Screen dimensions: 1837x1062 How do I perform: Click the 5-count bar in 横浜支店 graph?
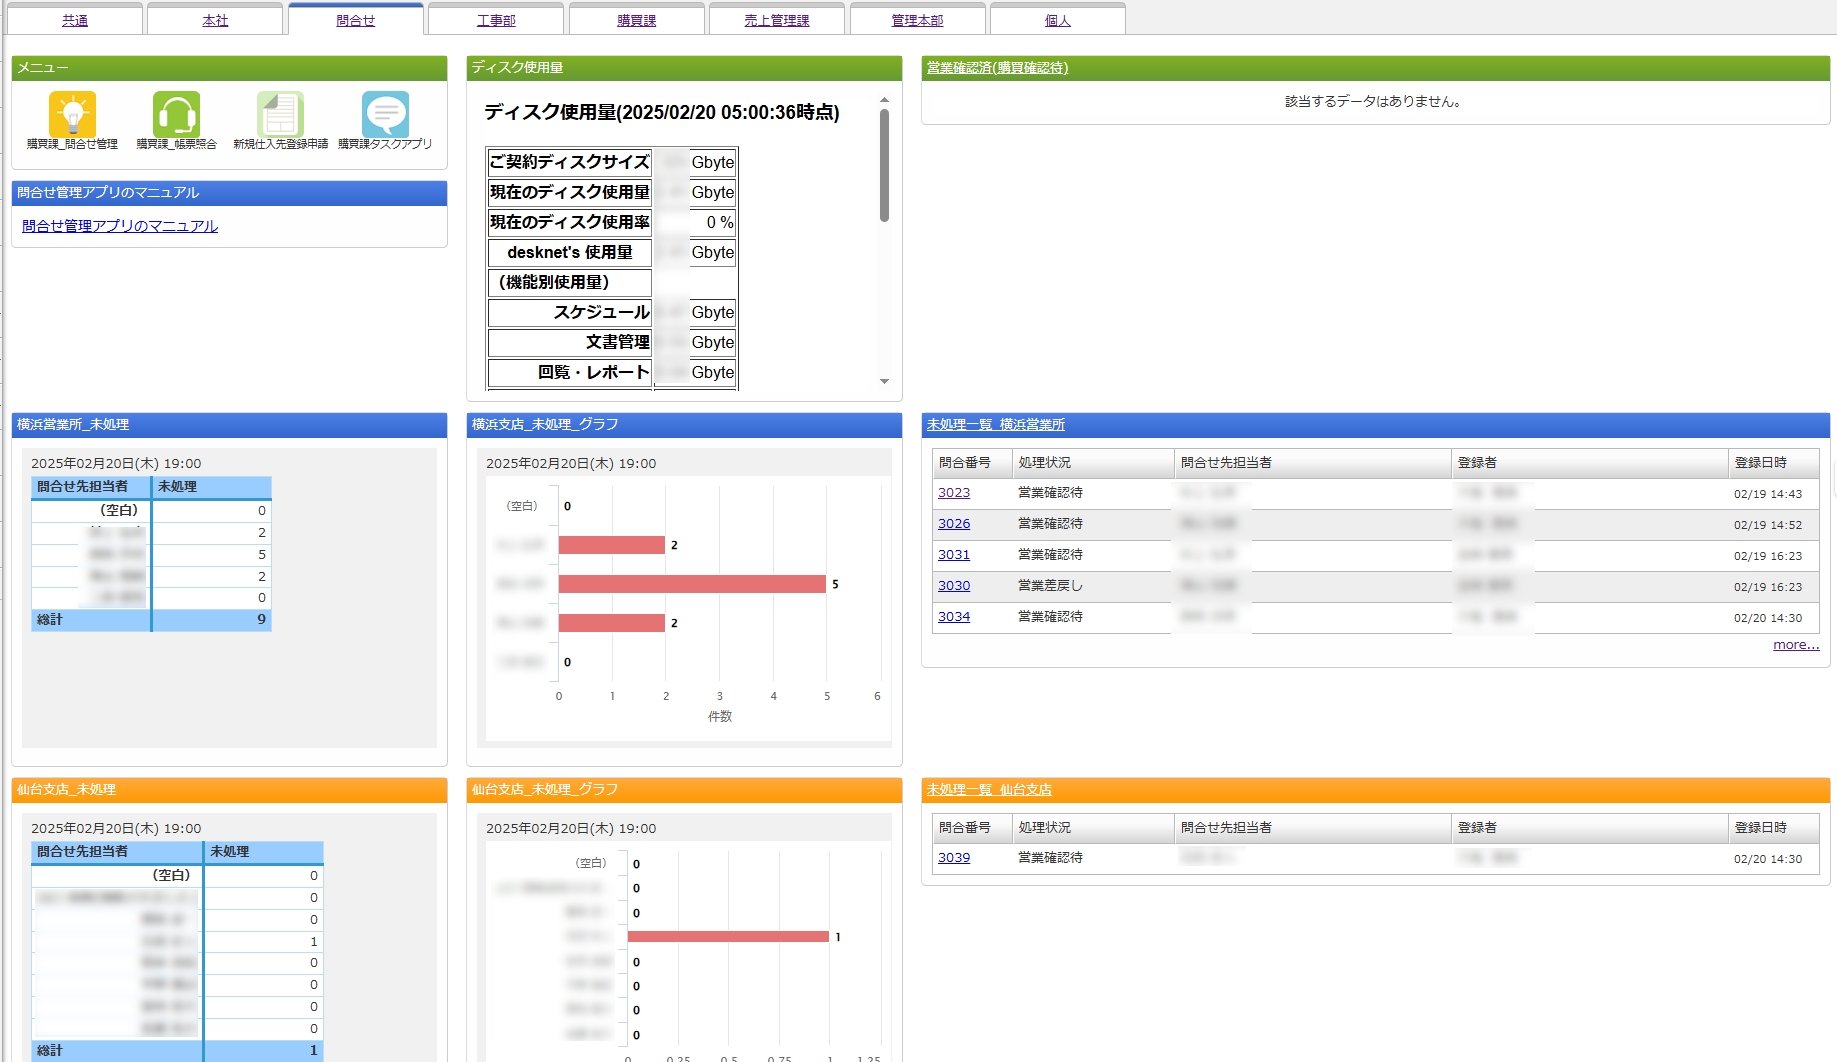(692, 584)
